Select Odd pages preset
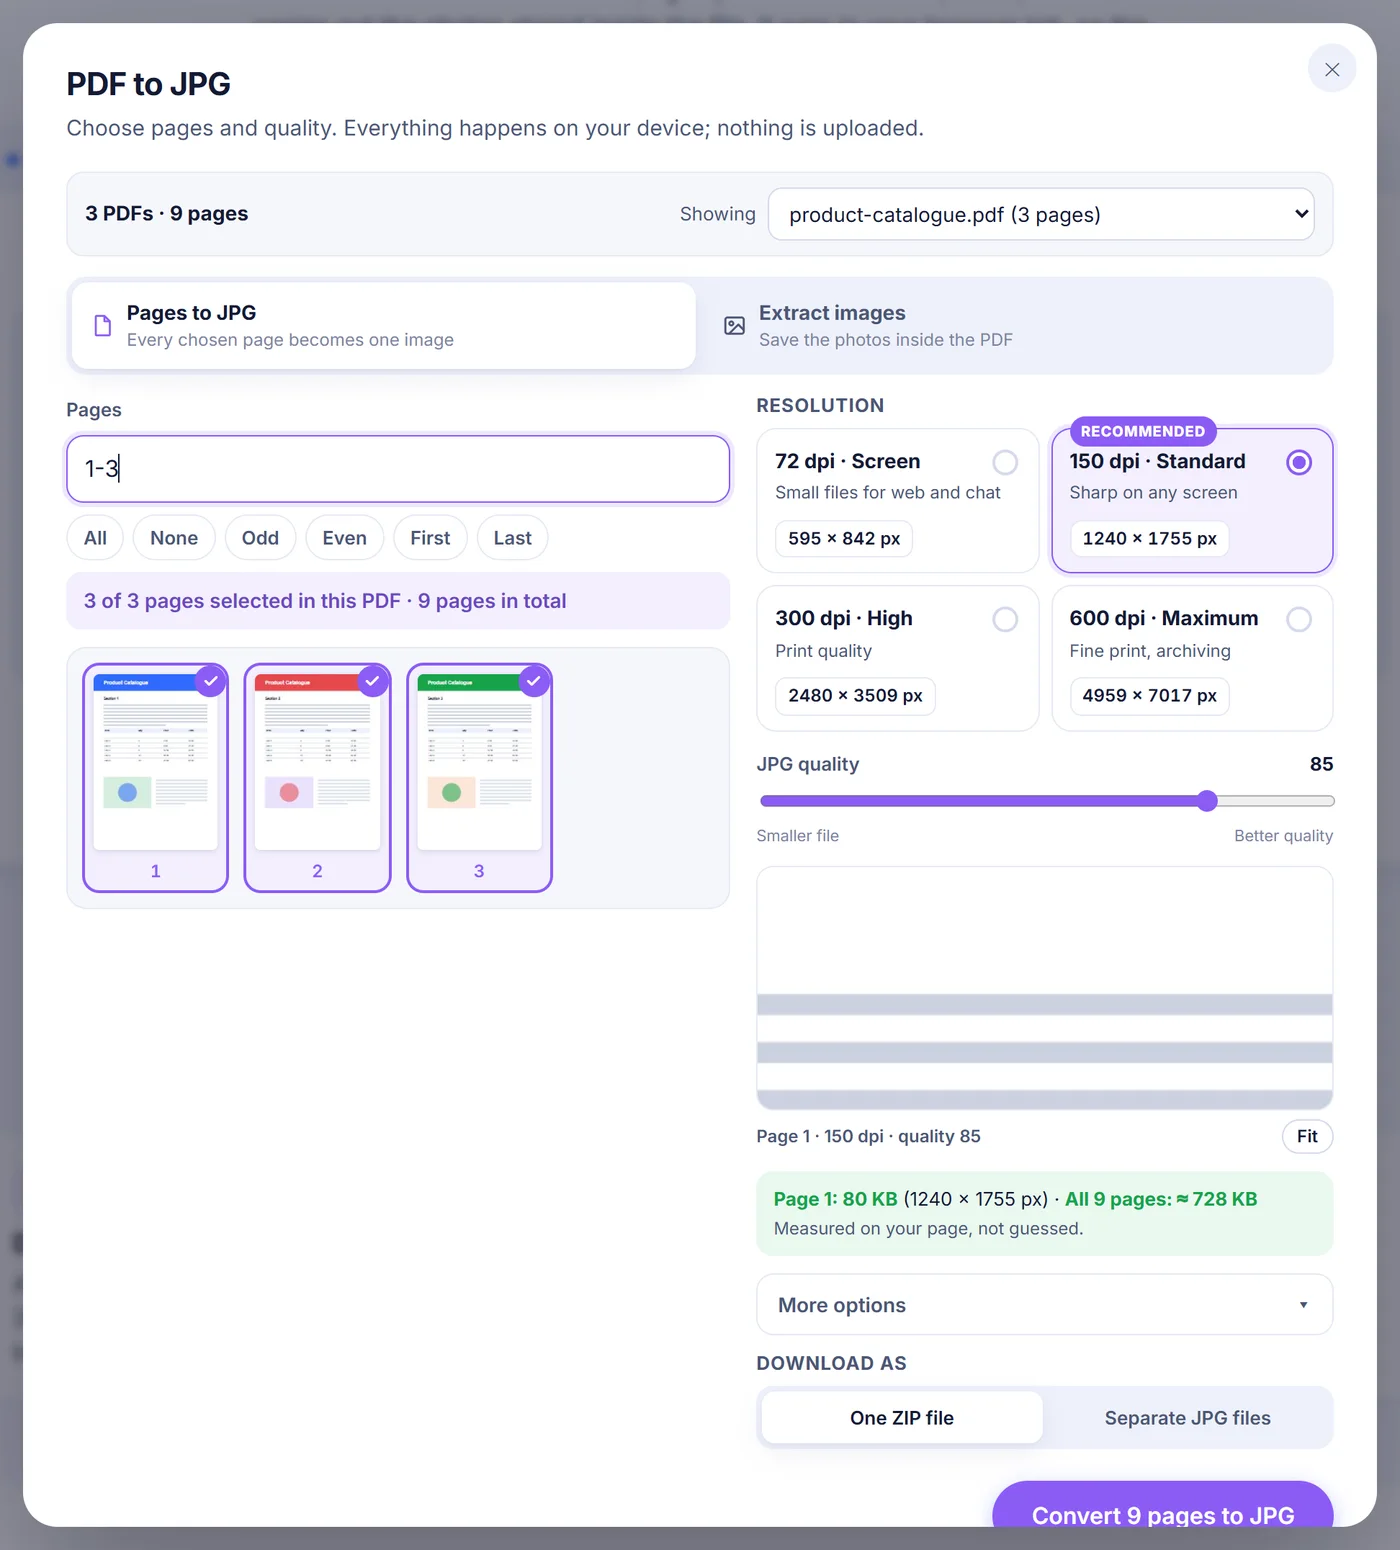Image resolution: width=1400 pixels, height=1550 pixels. [x=260, y=538]
